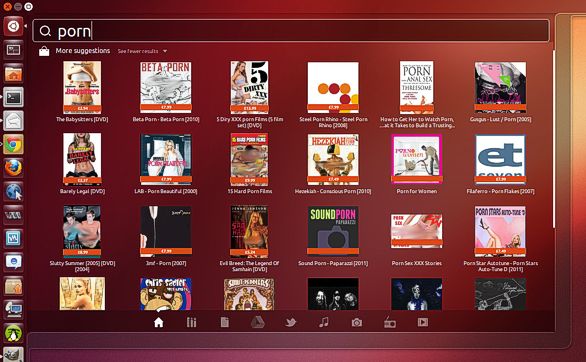Close the Dash with orange close button
Viewport: 586px width, 362px height.
pos(6,6)
